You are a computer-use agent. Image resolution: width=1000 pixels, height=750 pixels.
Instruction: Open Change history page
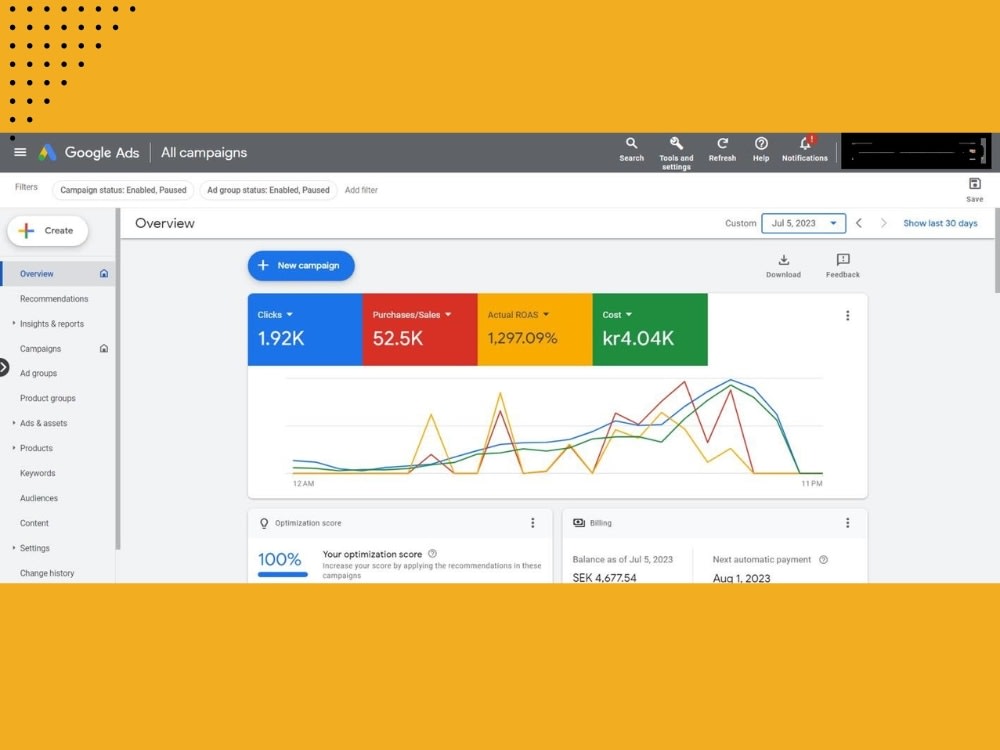tap(47, 573)
